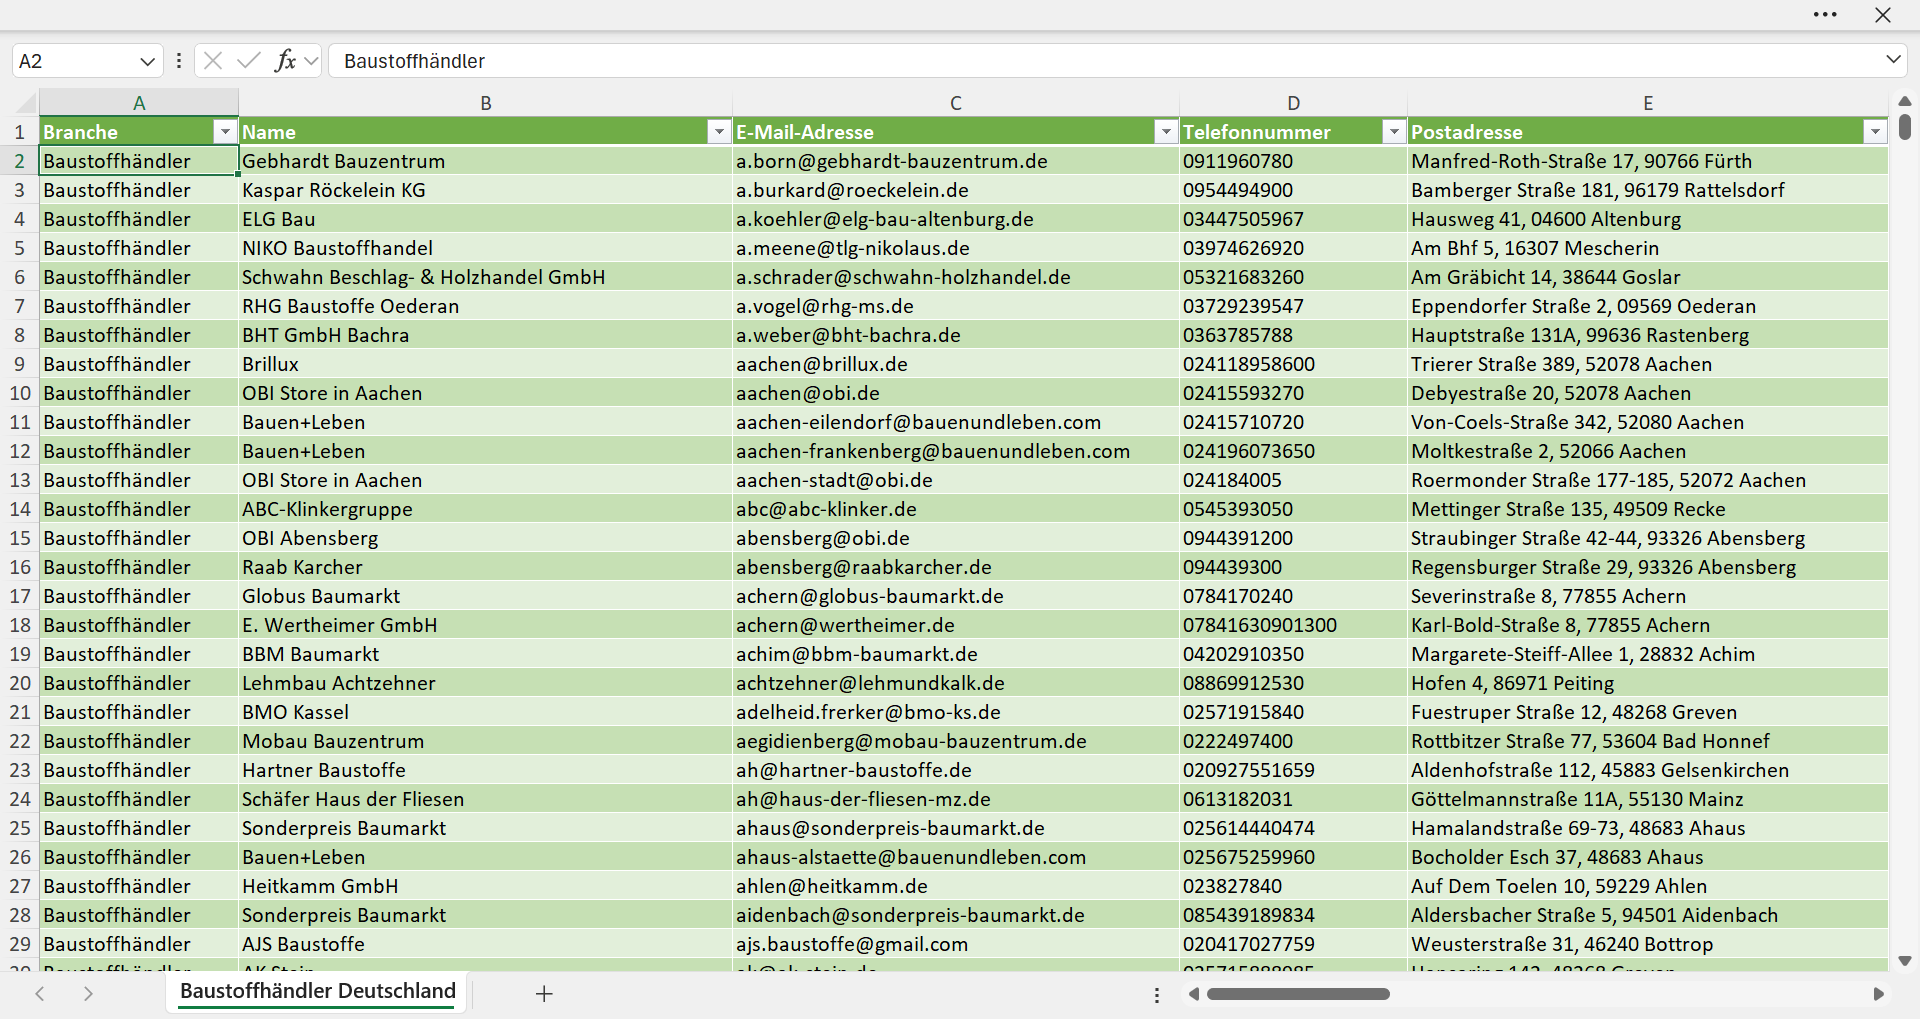Go to next sheet with right arrow
Screen dimensions: 1920x1019
point(88,993)
